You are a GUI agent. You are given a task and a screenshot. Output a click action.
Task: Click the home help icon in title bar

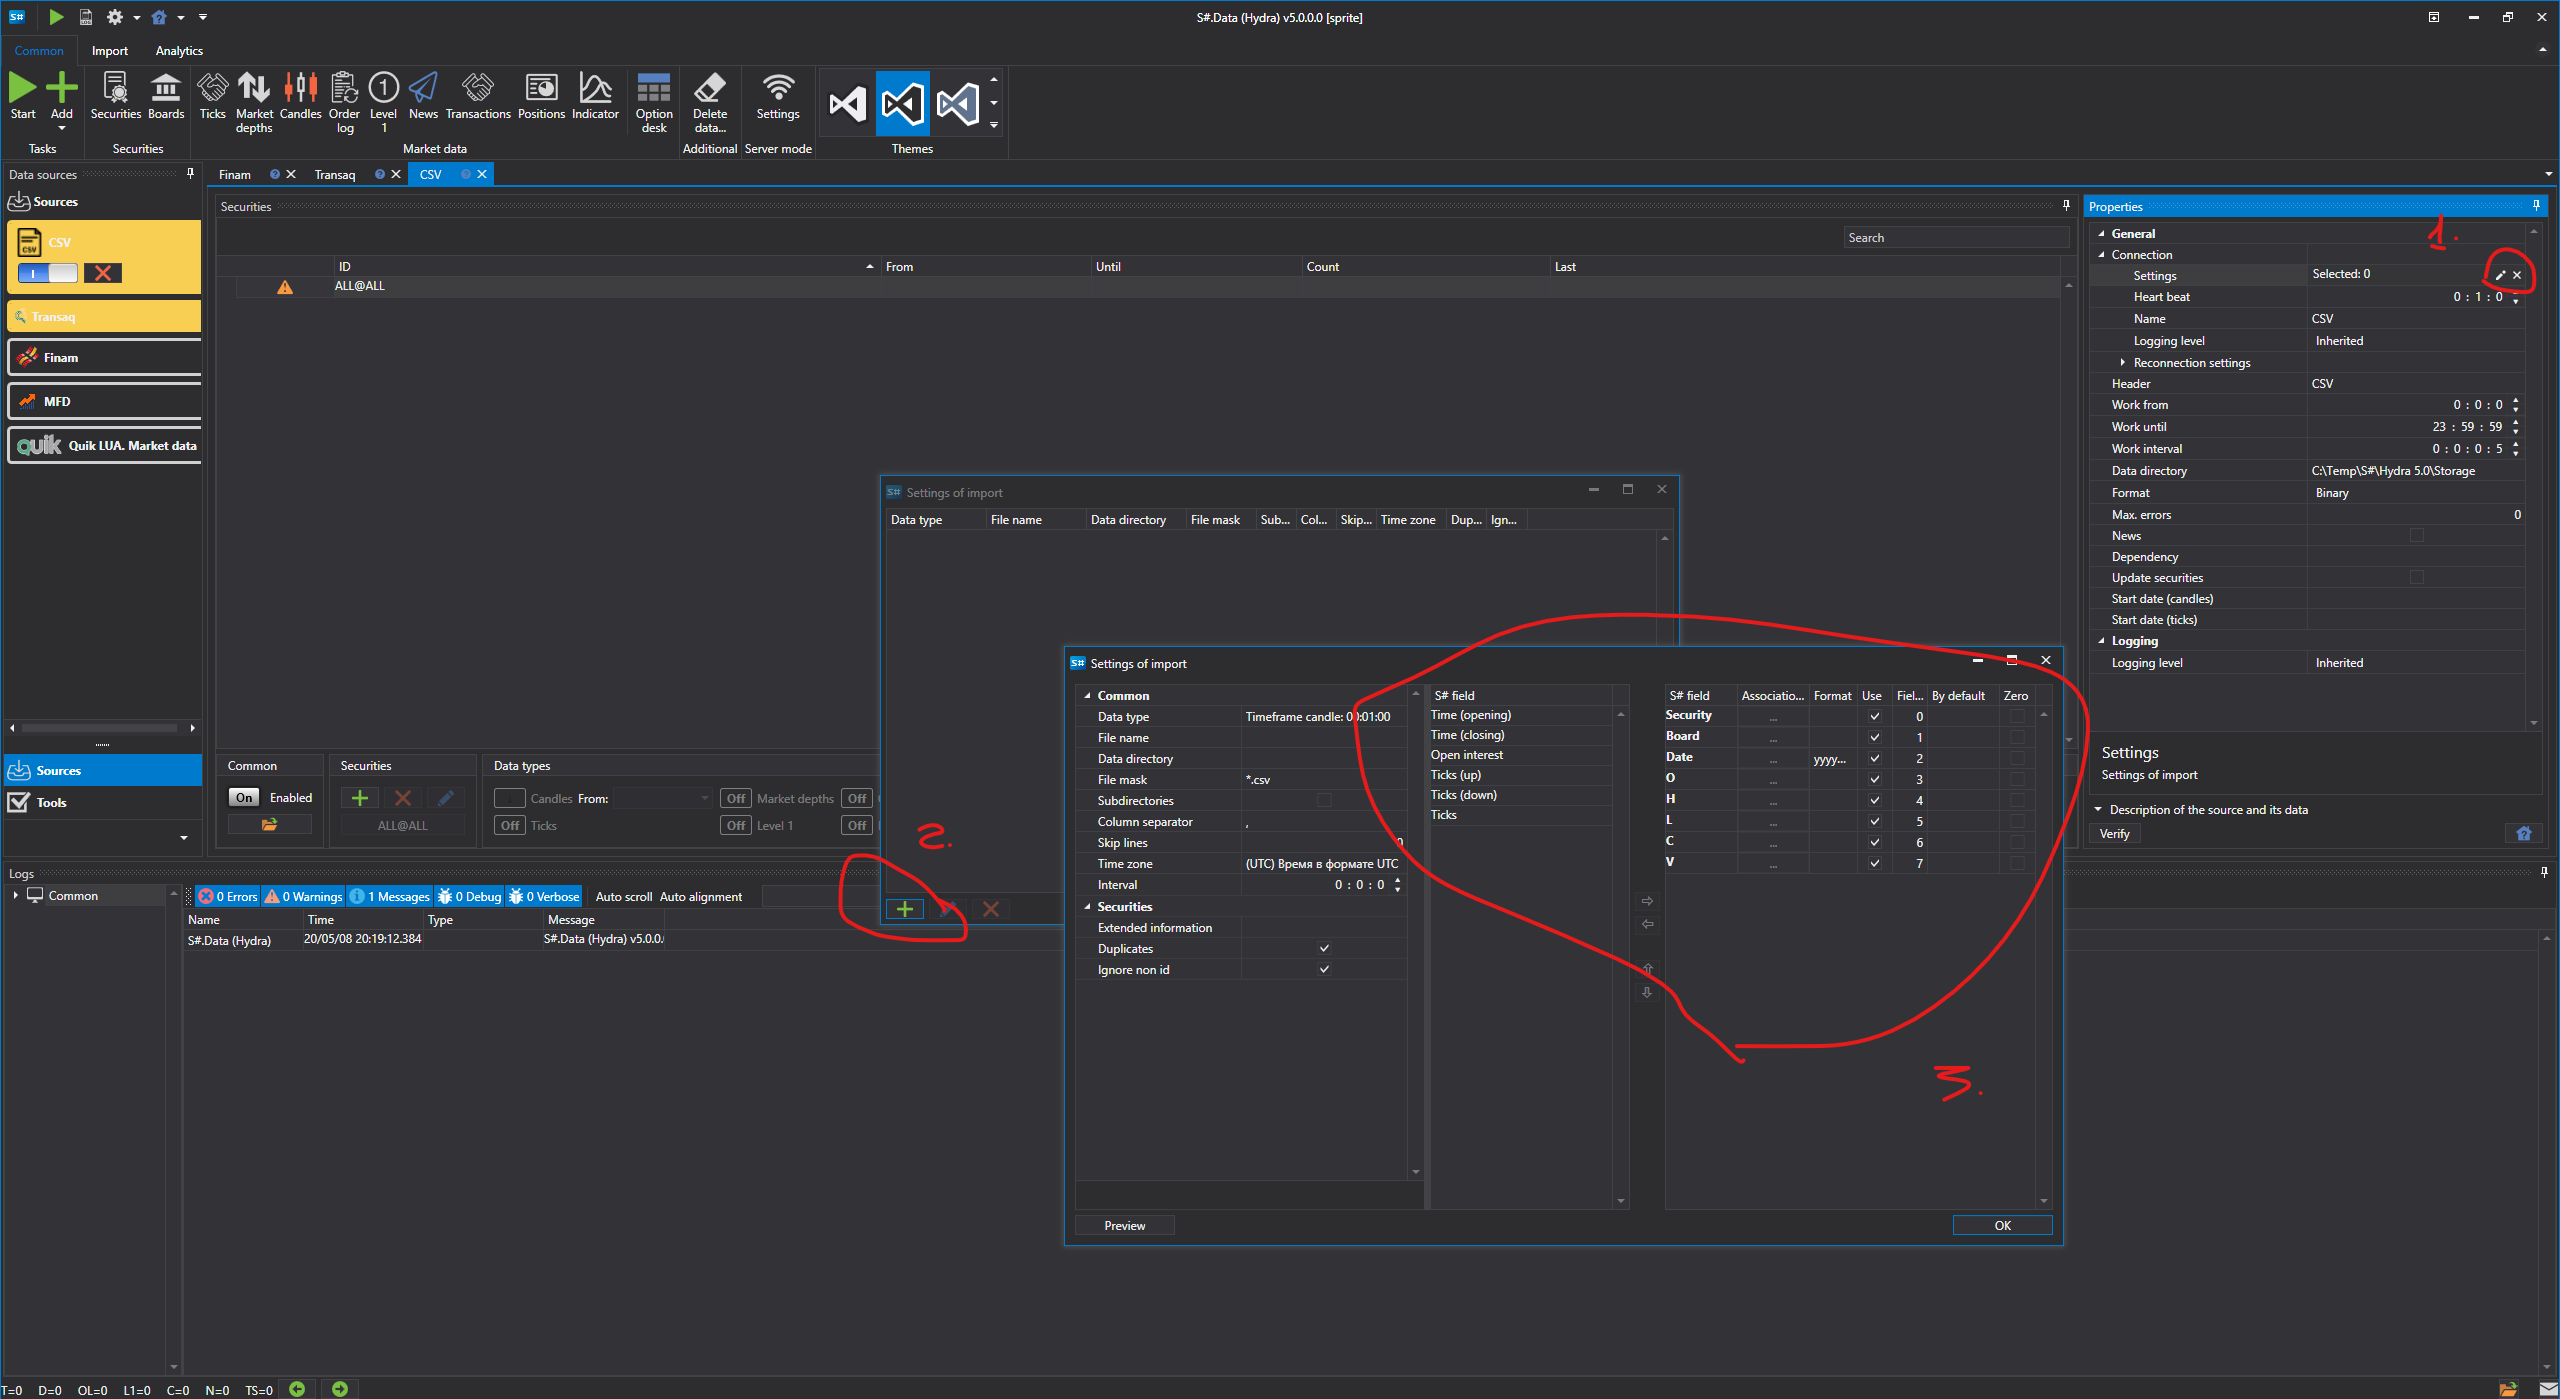click(159, 17)
